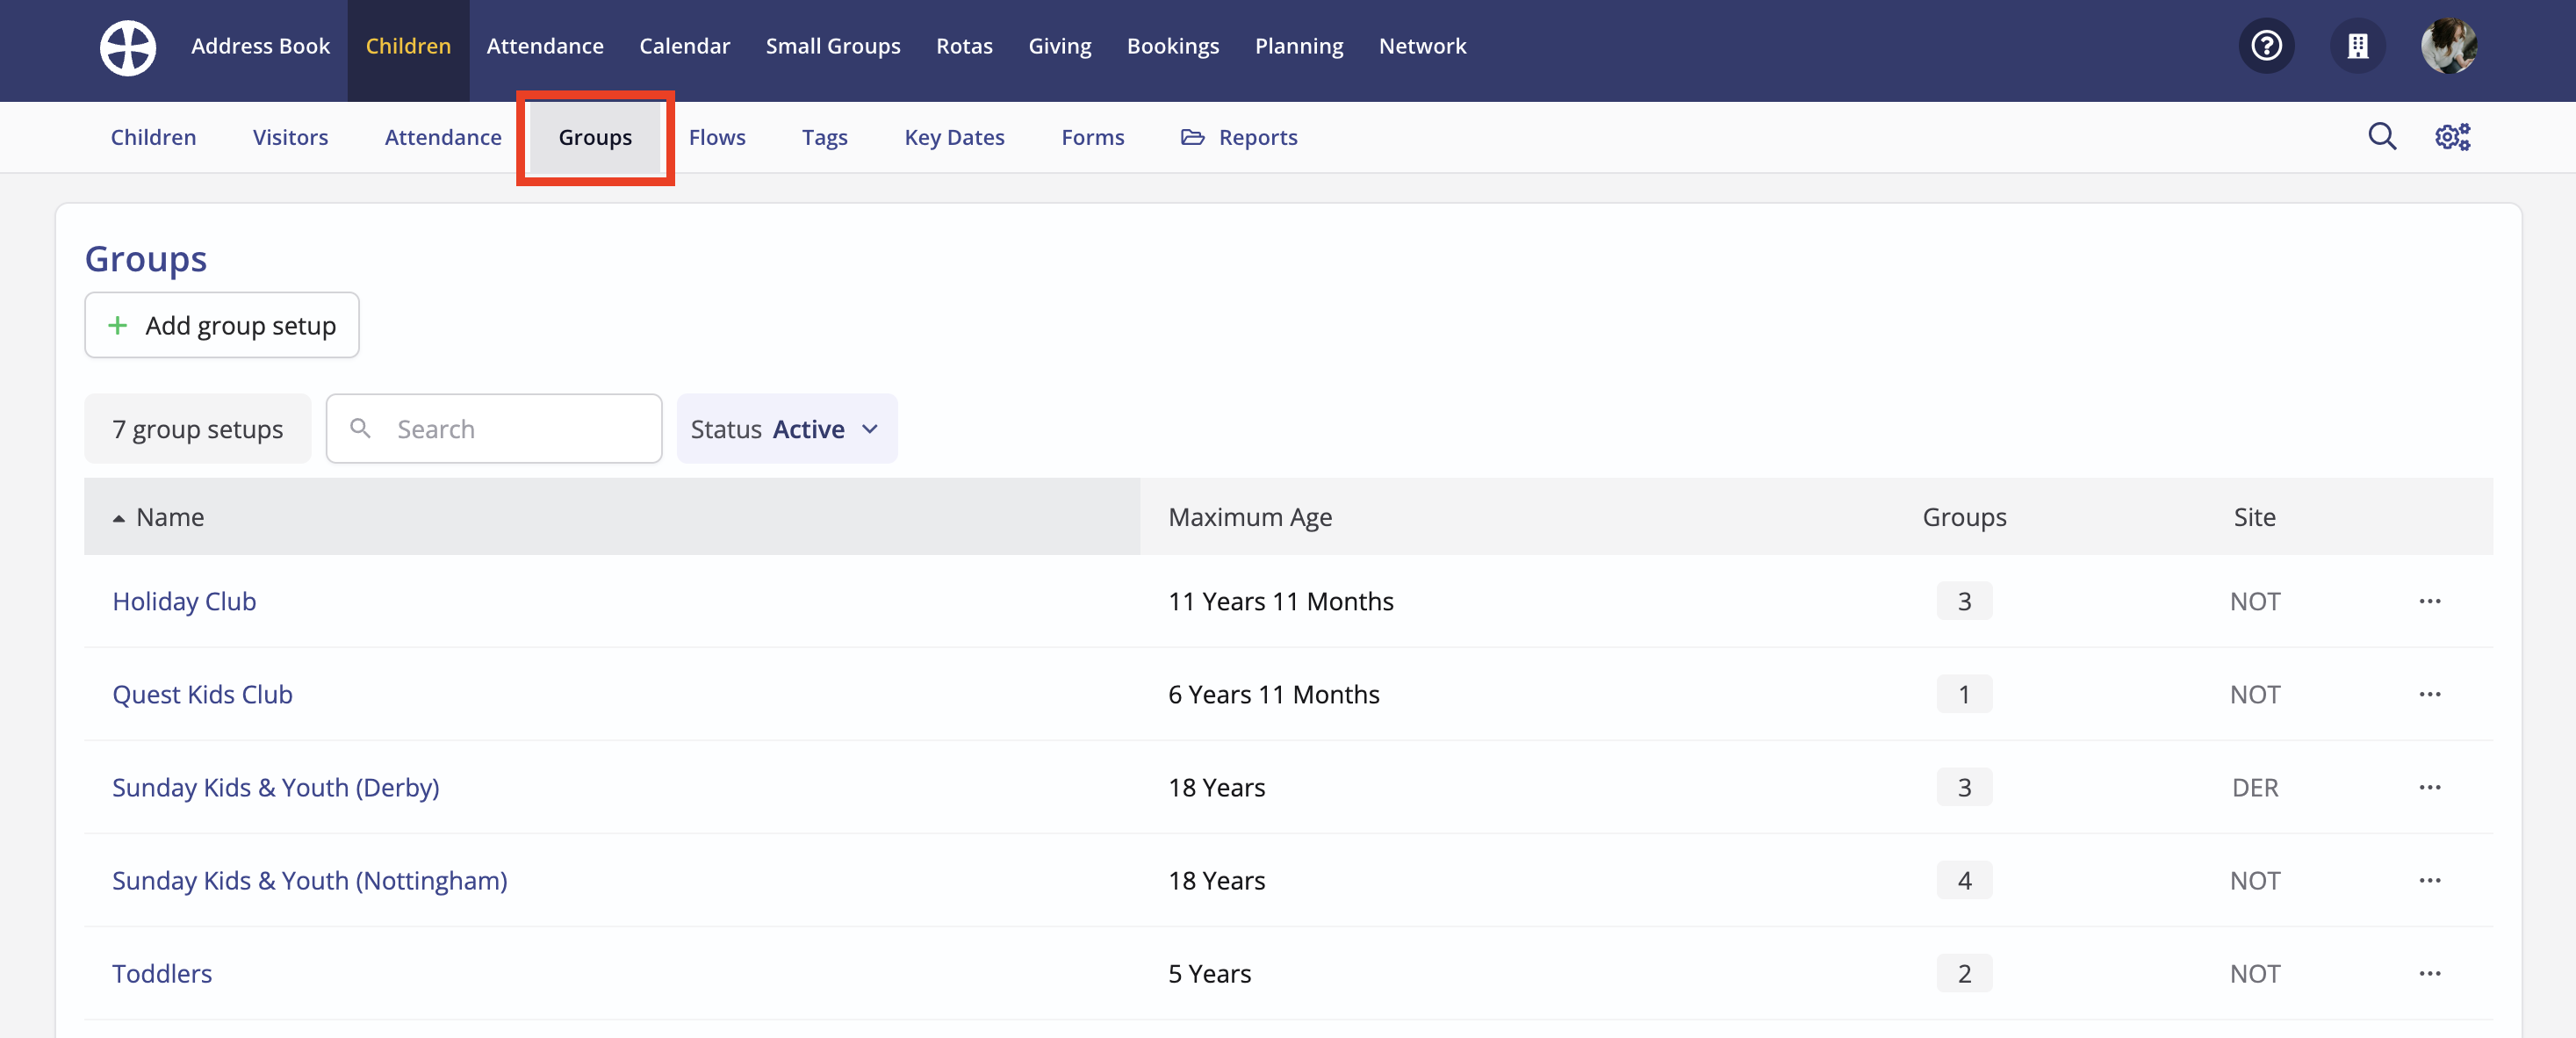
Task: Open the user profile avatar
Action: tap(2447, 46)
